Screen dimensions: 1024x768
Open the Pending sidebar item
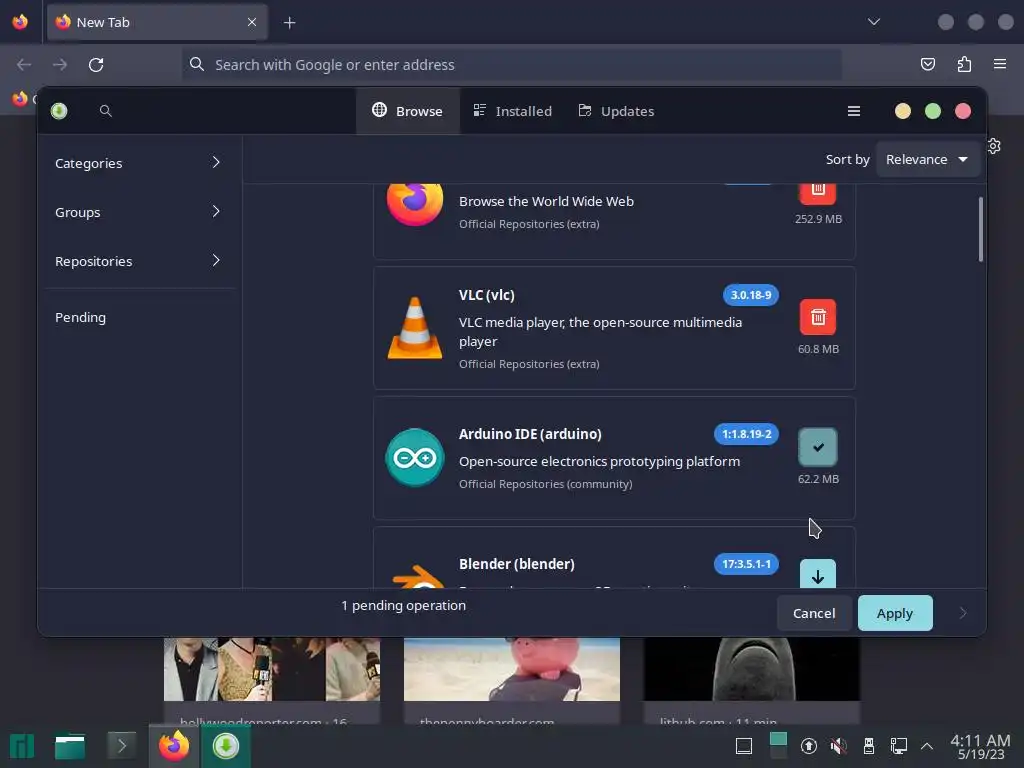coord(80,317)
